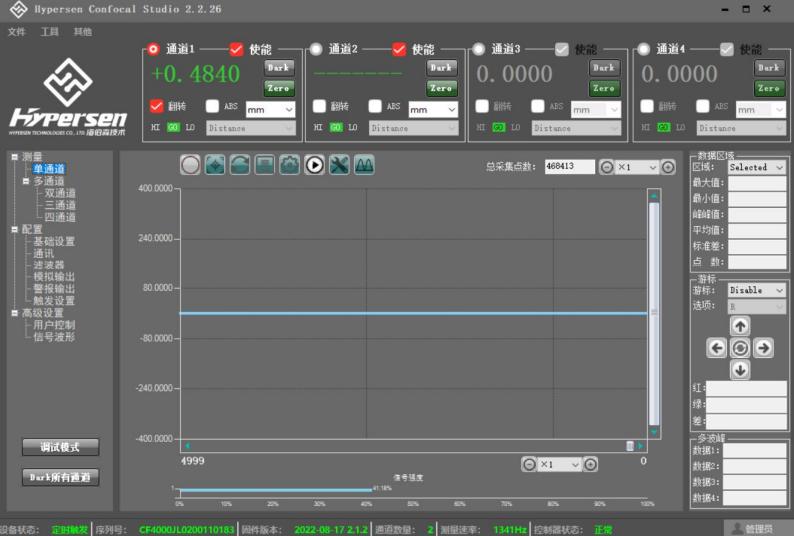Click the waveform peaks toolbar icon
Viewport: 794px width, 536px height.
(x=364, y=165)
